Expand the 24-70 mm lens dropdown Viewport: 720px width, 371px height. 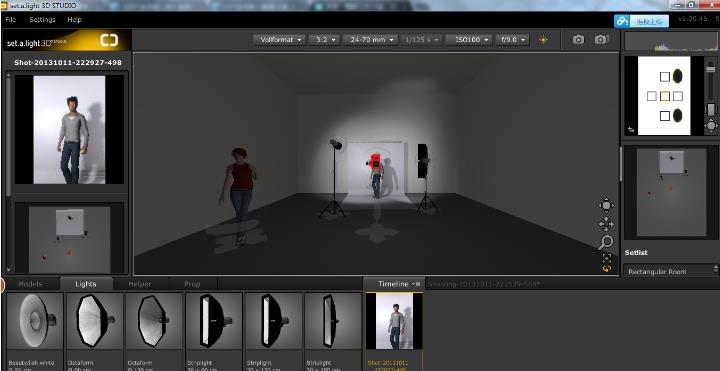pos(370,40)
